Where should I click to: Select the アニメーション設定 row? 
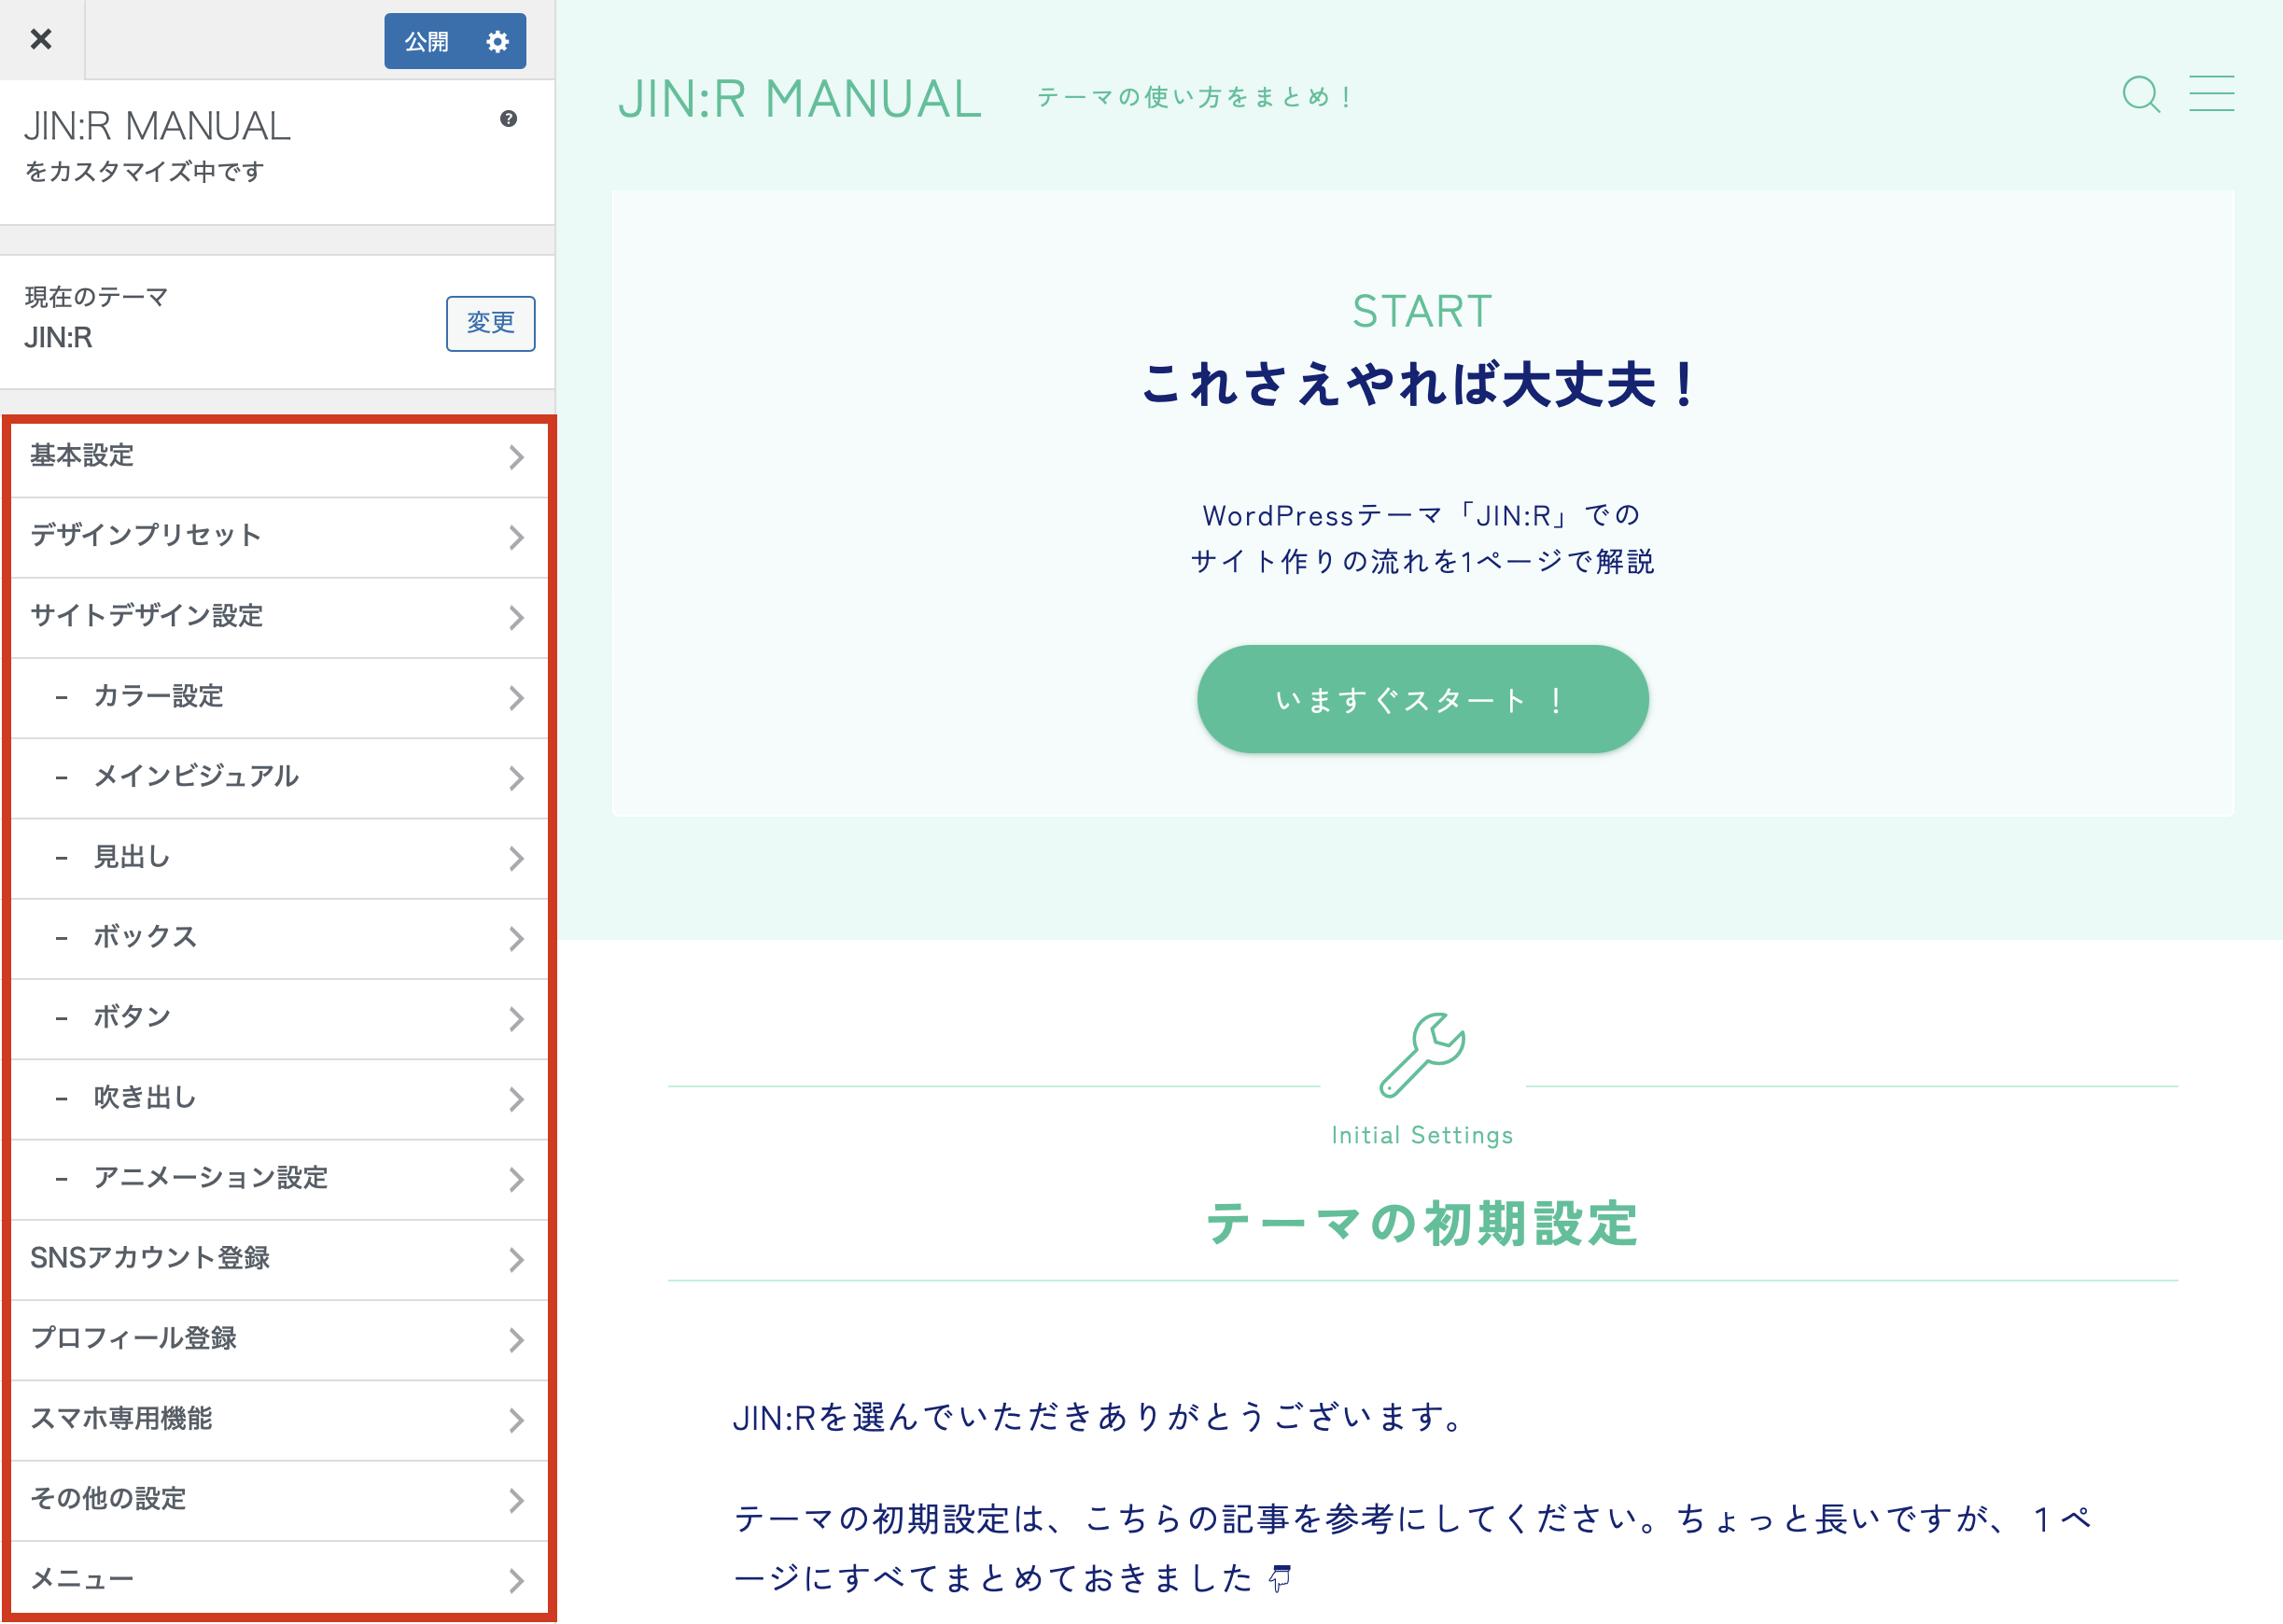(279, 1179)
